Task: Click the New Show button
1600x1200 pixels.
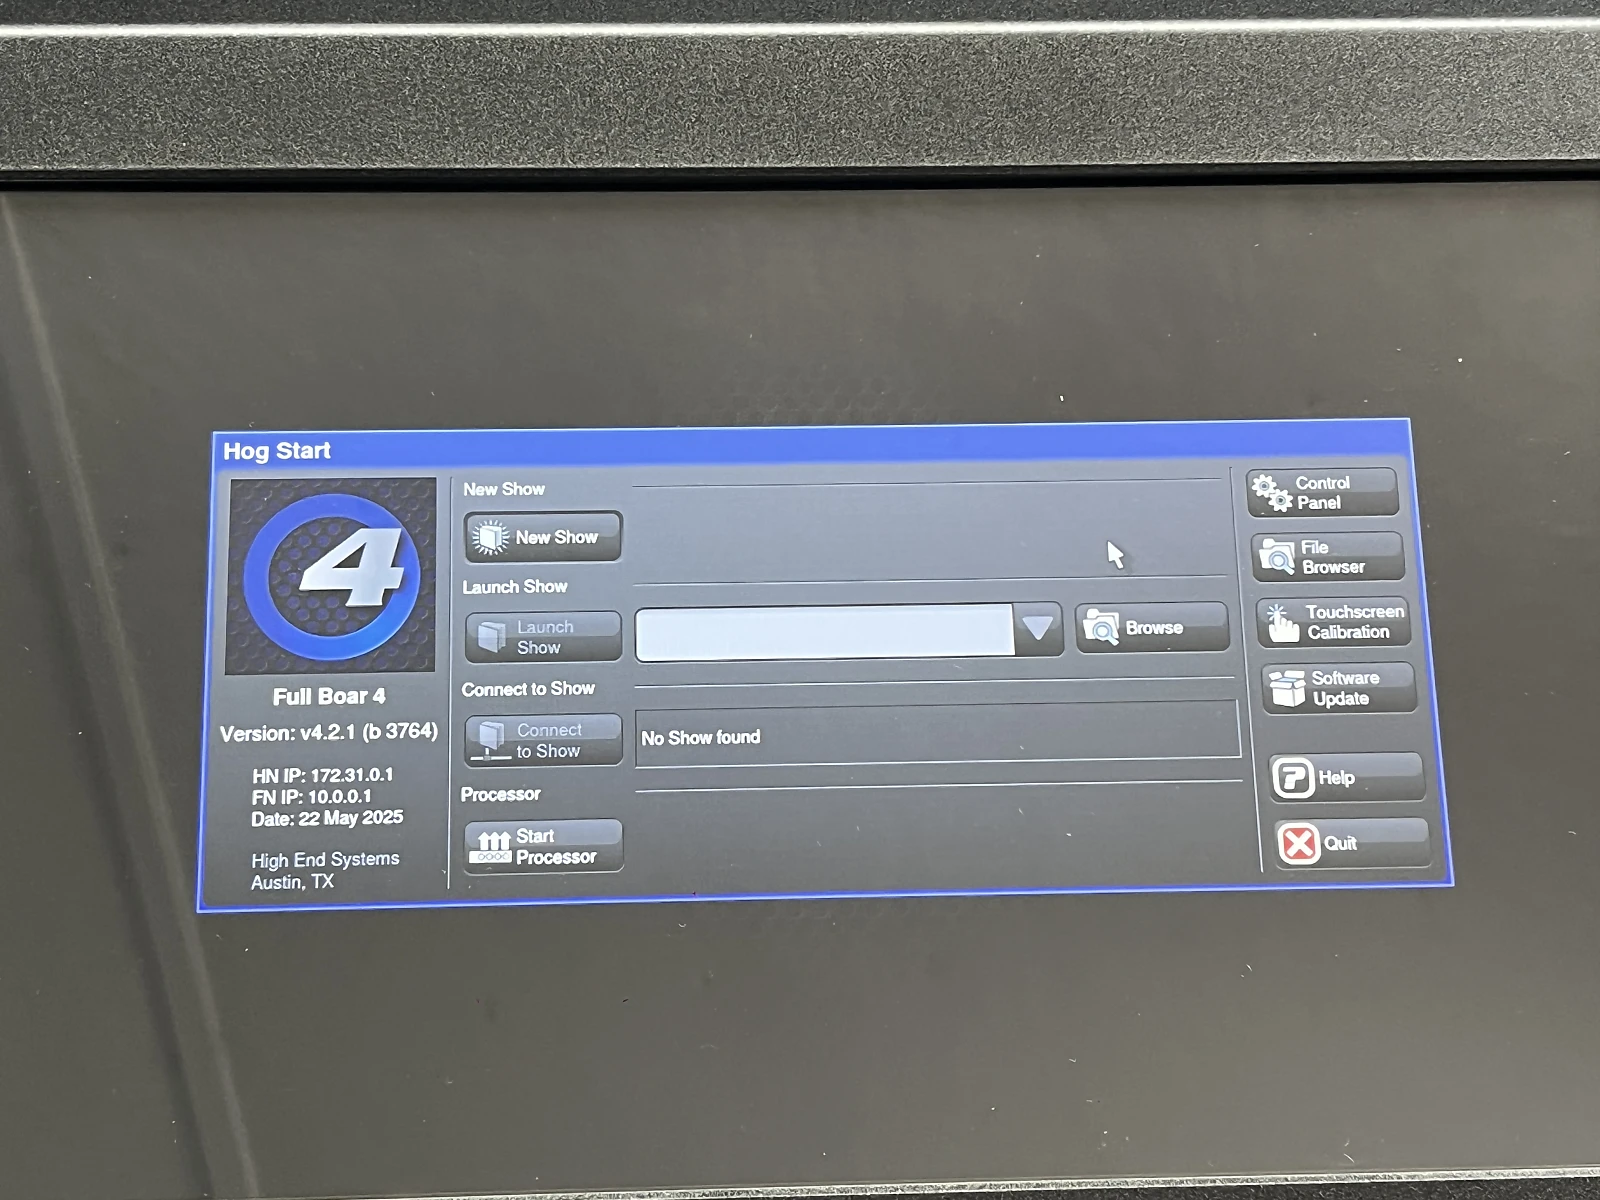Action: click(543, 537)
